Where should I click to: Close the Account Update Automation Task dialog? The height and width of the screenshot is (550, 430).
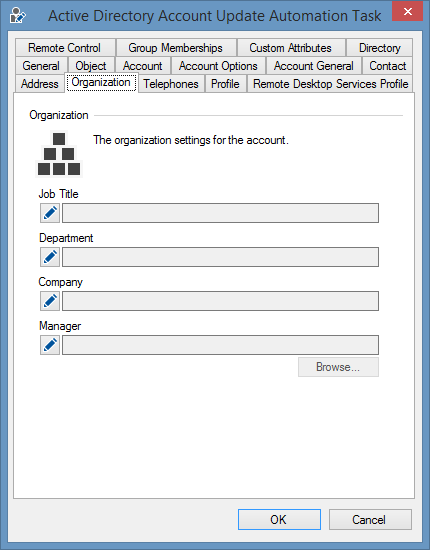[407, 11]
